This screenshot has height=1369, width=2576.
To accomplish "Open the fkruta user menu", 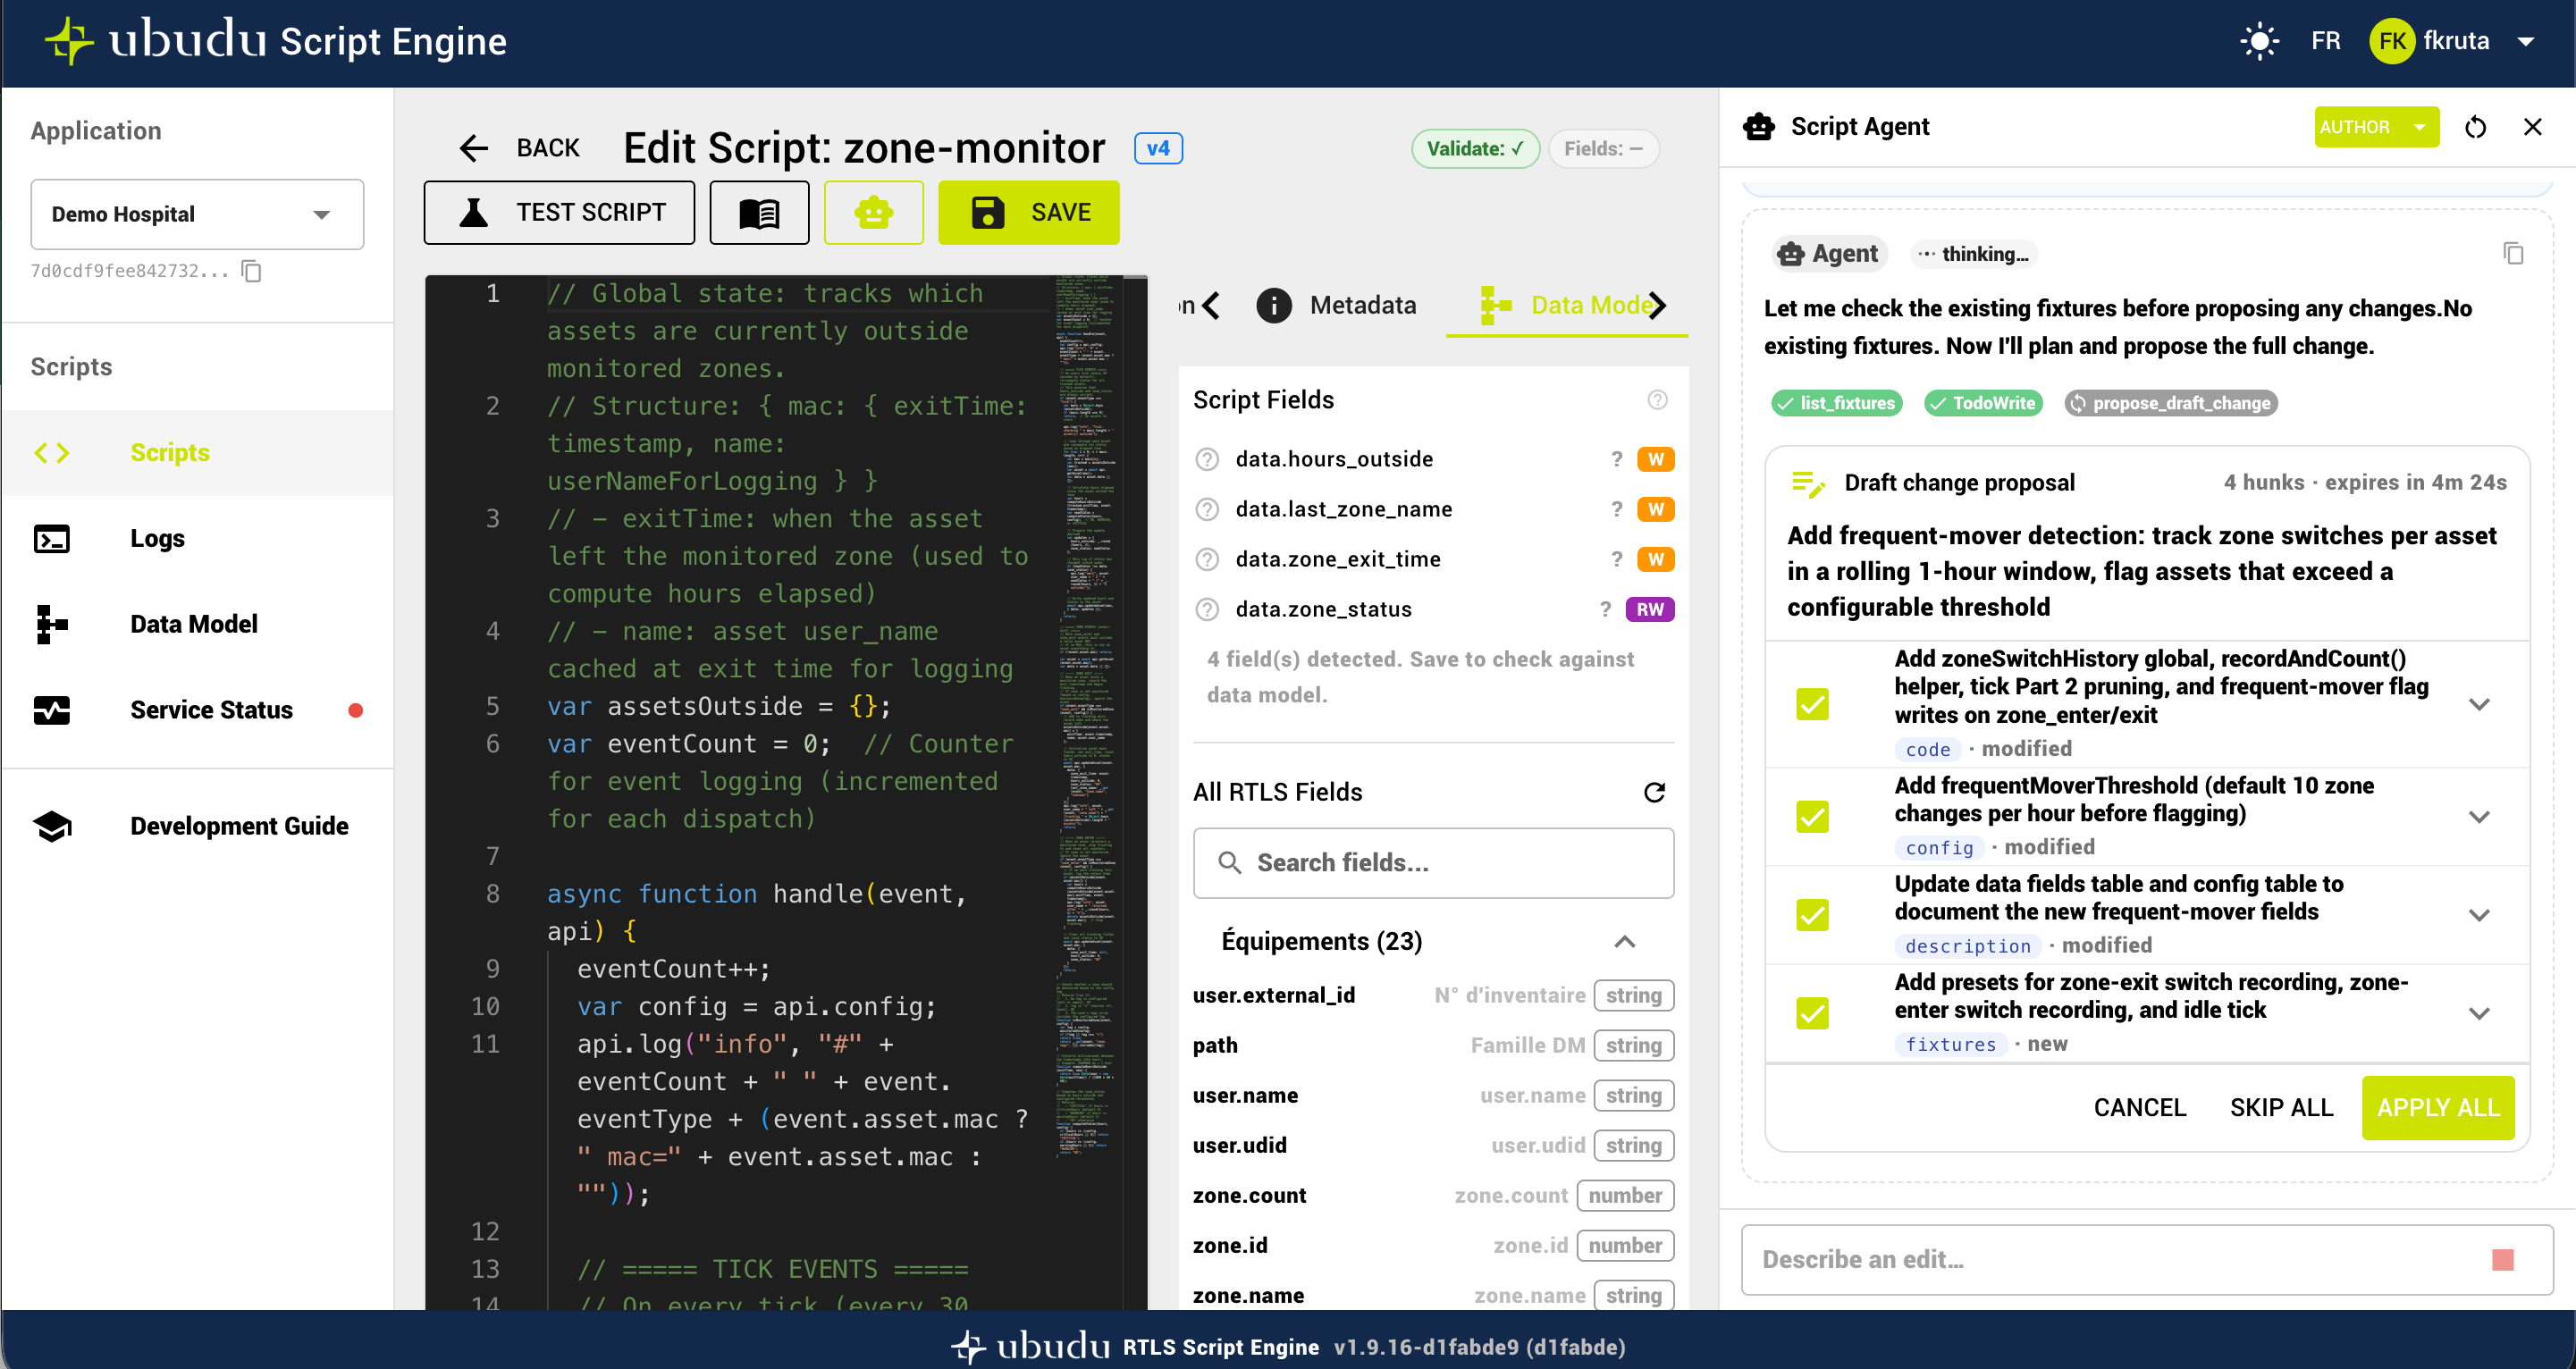I will pos(2453,41).
